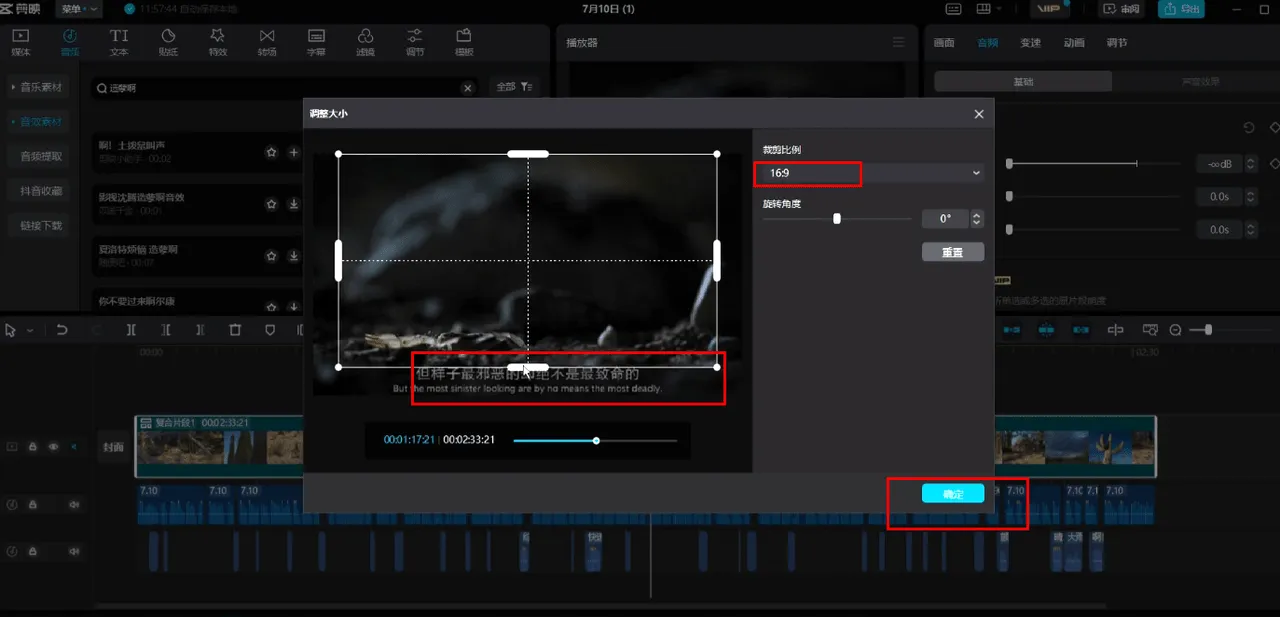
Task: Expand the 音乐素材 category
Action: 37,88
